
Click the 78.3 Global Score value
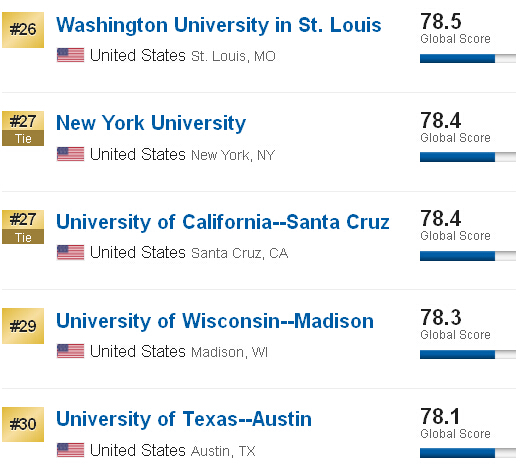(441, 317)
